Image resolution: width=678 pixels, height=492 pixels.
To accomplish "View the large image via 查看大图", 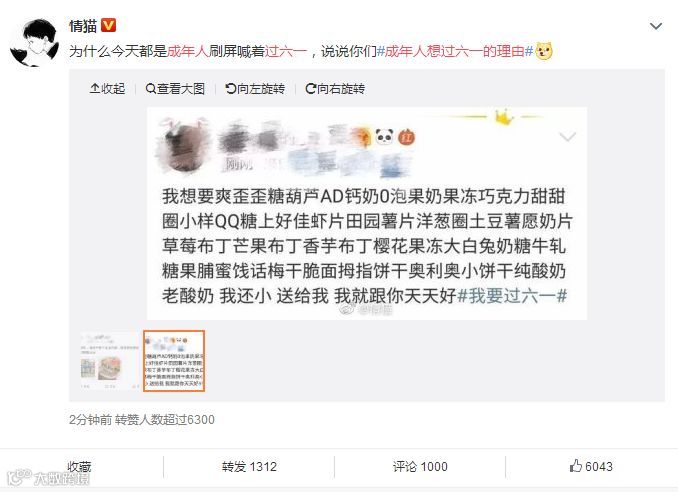I will tap(175, 89).
